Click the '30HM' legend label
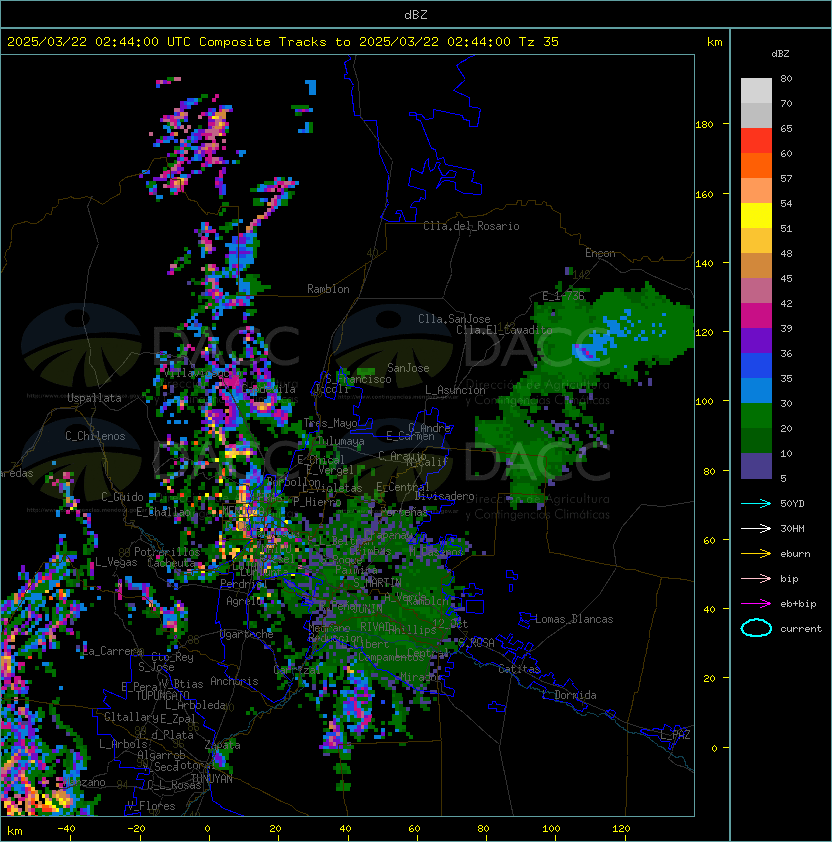The height and width of the screenshot is (842, 832). (x=792, y=528)
